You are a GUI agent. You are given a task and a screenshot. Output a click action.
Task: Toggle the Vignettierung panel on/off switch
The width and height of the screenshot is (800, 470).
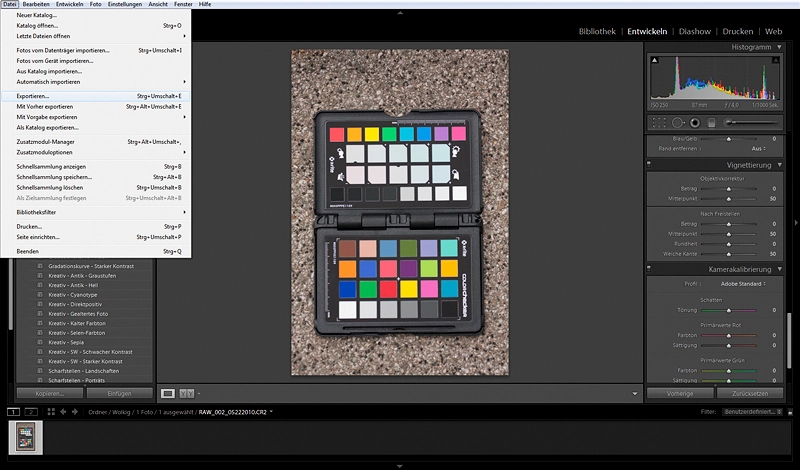pos(649,164)
